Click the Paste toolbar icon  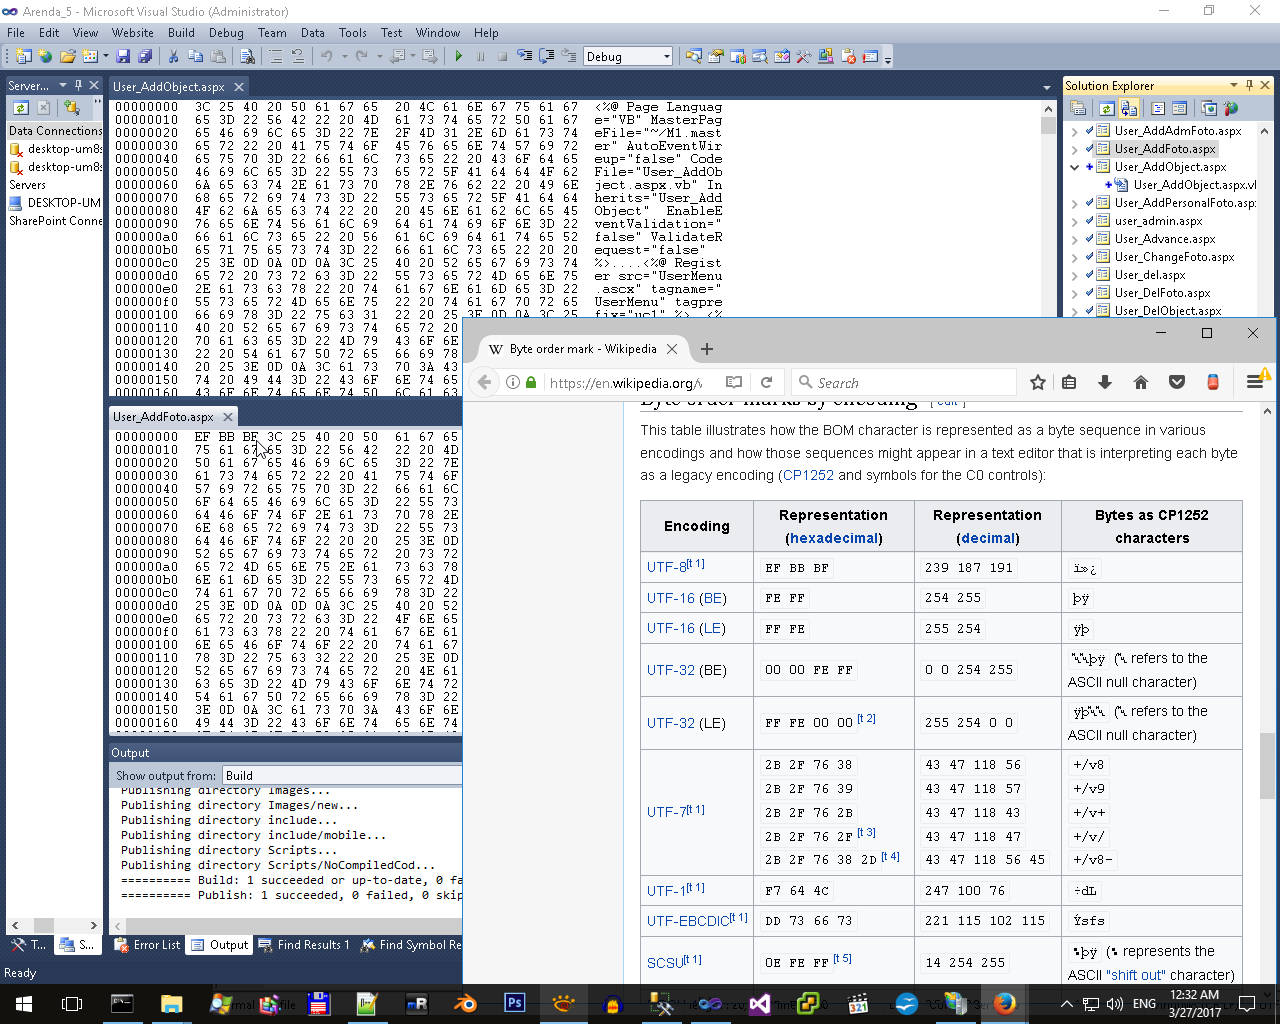click(x=217, y=57)
